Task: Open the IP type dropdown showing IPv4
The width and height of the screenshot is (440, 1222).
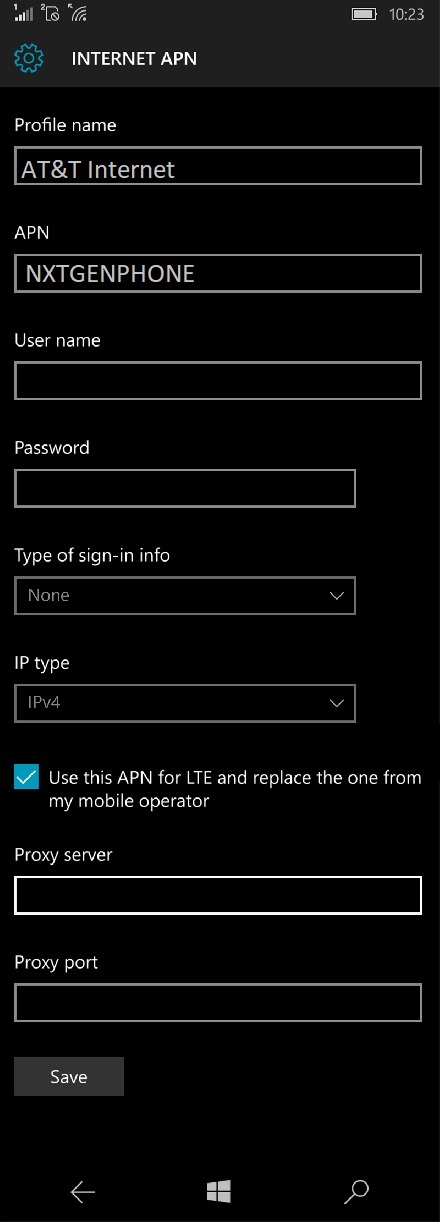Action: pyautogui.click(x=185, y=703)
